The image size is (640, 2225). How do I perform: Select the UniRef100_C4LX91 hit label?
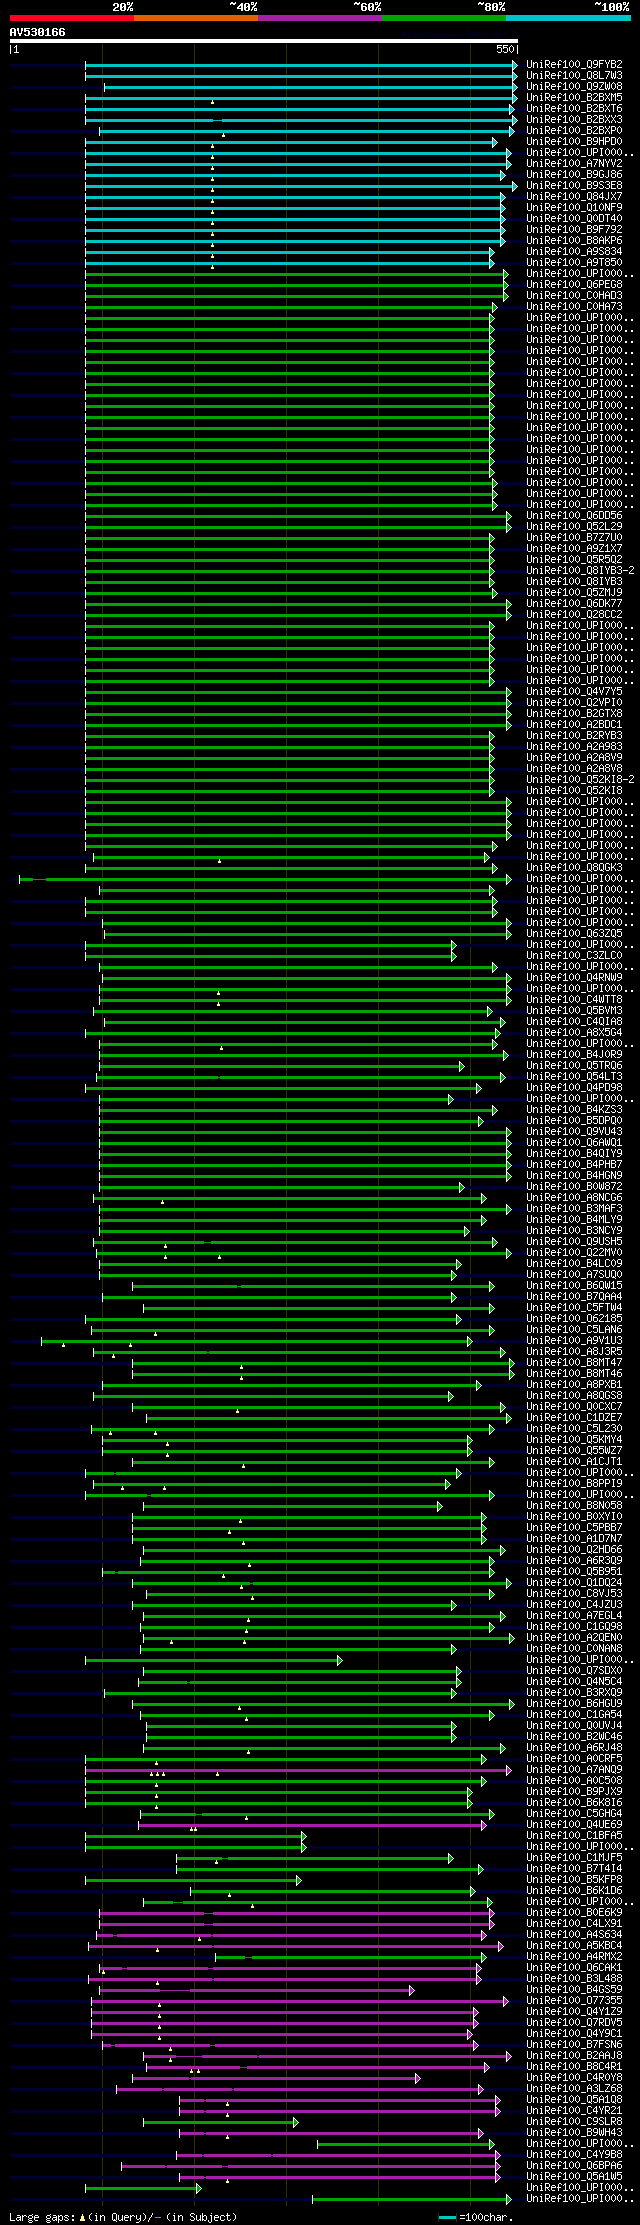574,1923
